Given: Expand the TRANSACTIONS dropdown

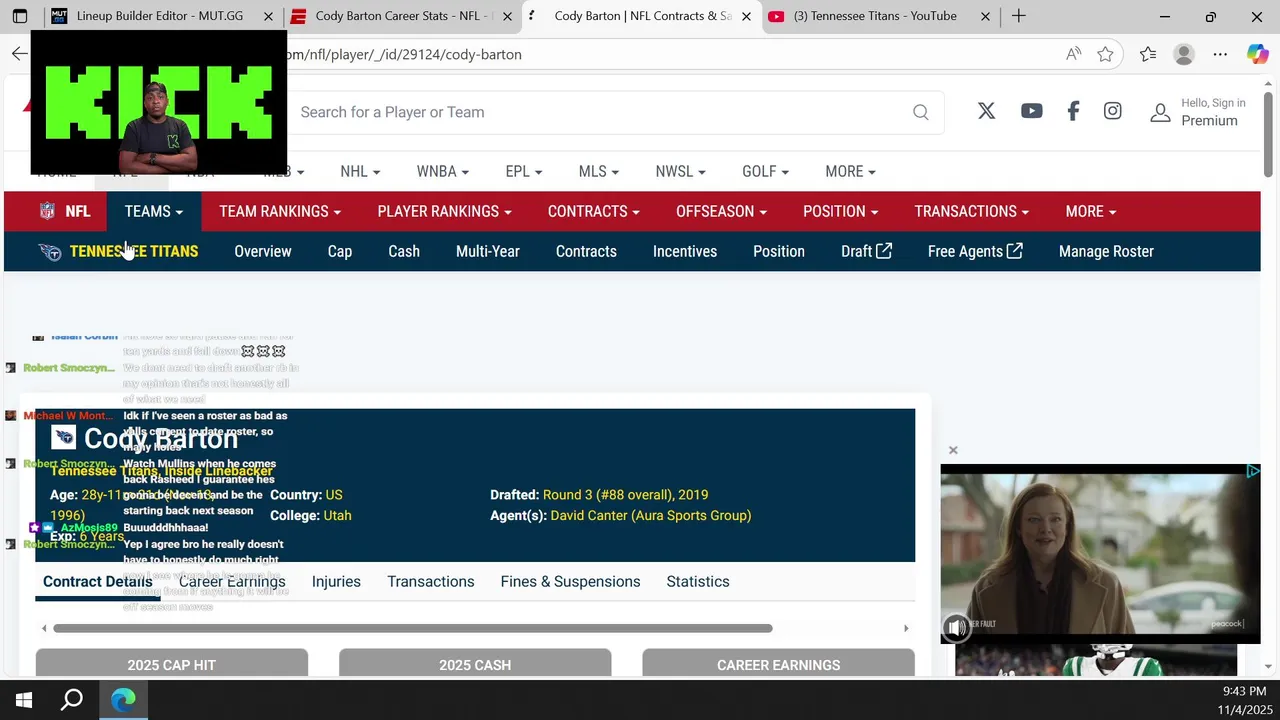Looking at the screenshot, I should (972, 211).
